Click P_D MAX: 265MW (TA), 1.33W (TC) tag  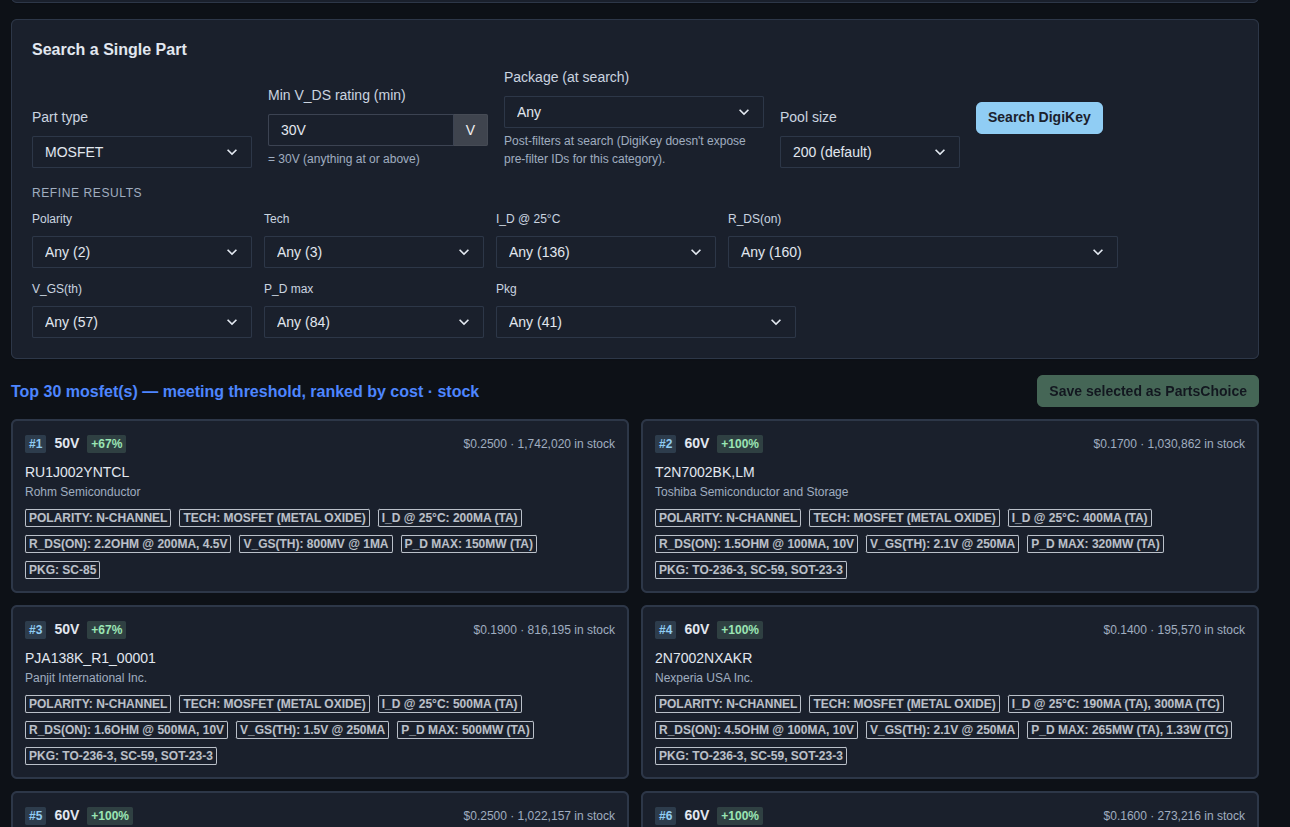click(1129, 730)
